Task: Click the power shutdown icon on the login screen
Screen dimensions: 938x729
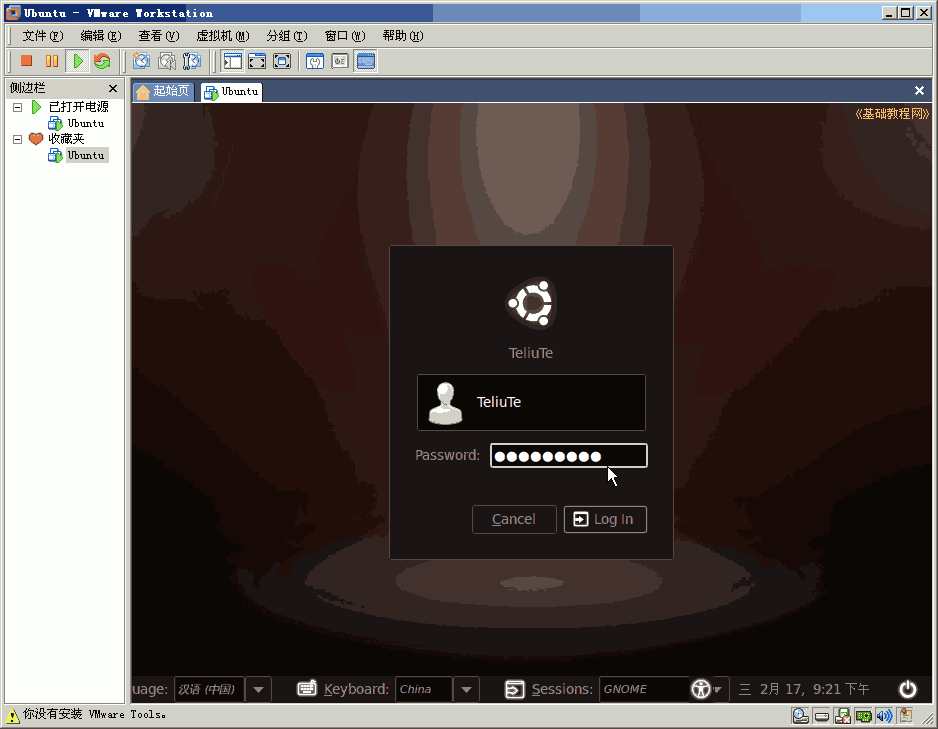Action: point(907,690)
